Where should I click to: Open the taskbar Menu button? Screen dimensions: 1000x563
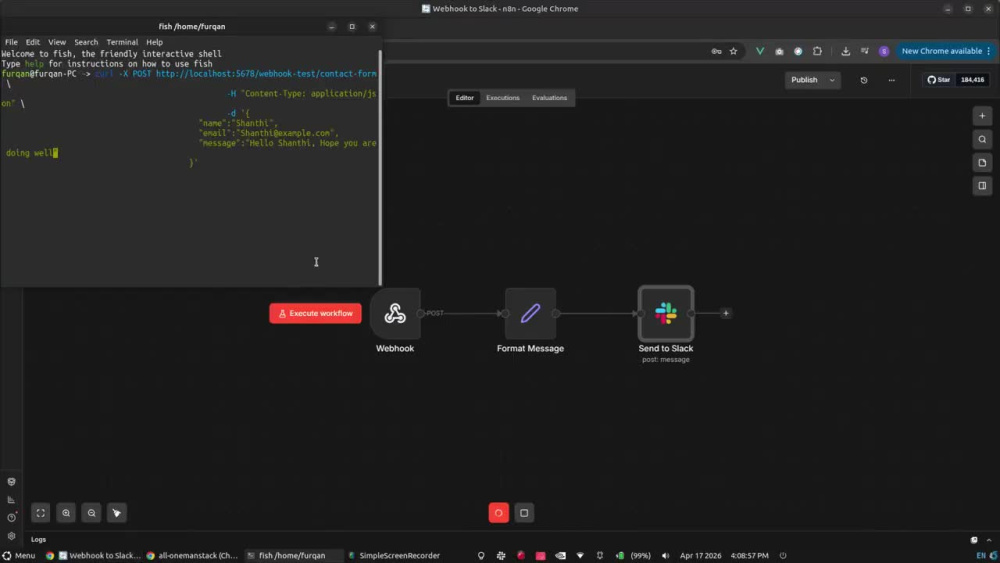[x=18, y=555]
